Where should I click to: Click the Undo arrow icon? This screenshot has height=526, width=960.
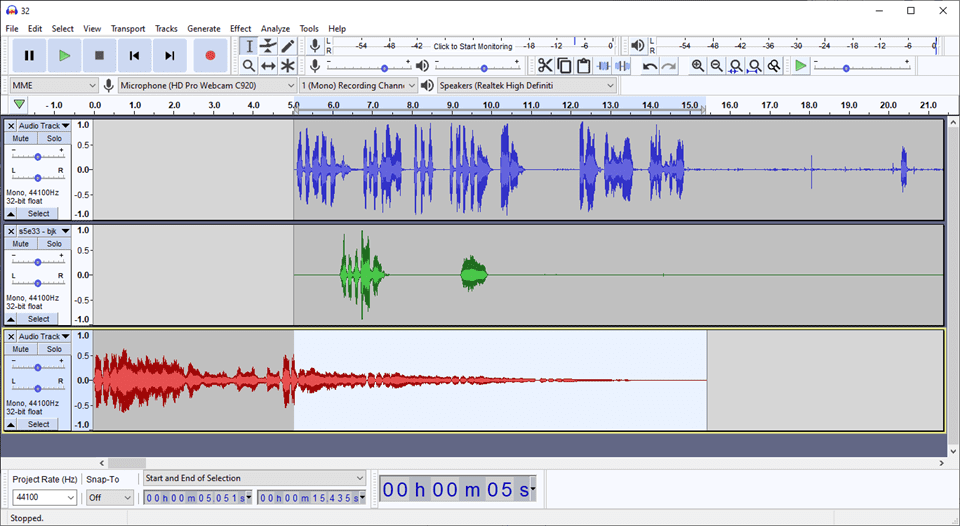click(650, 66)
